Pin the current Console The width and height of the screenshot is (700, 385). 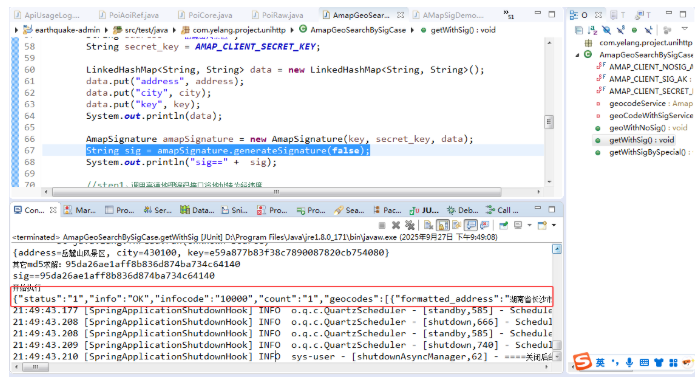click(x=504, y=225)
